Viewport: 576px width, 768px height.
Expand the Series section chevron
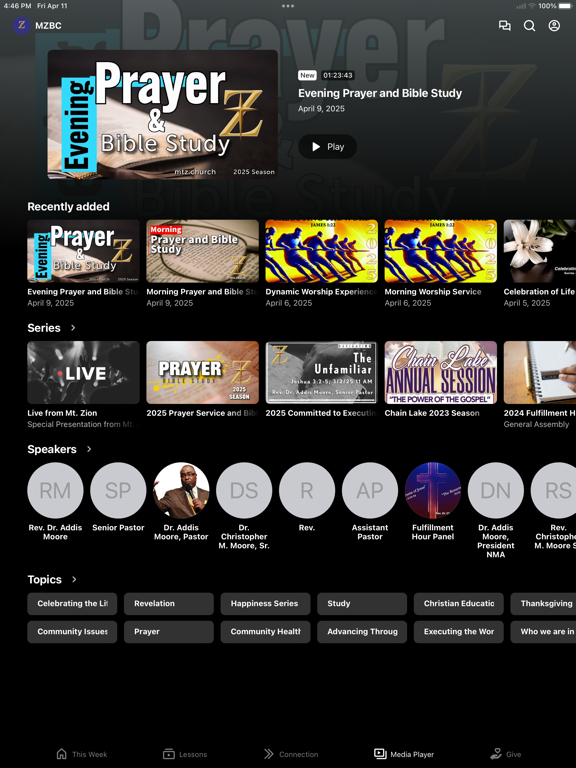click(73, 328)
